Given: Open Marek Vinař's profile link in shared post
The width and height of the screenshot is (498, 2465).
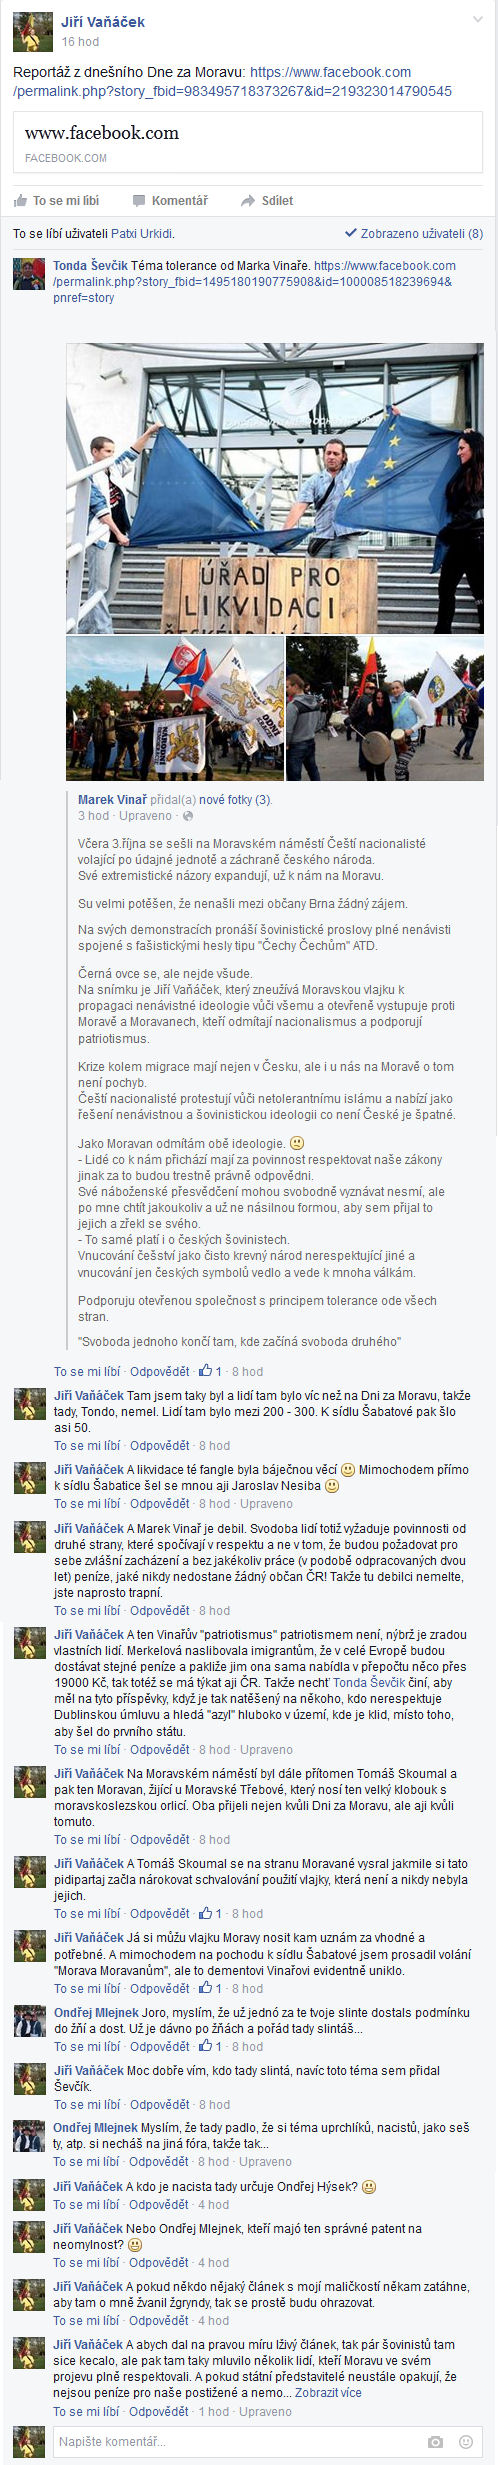Looking at the screenshot, I should pyautogui.click(x=112, y=799).
